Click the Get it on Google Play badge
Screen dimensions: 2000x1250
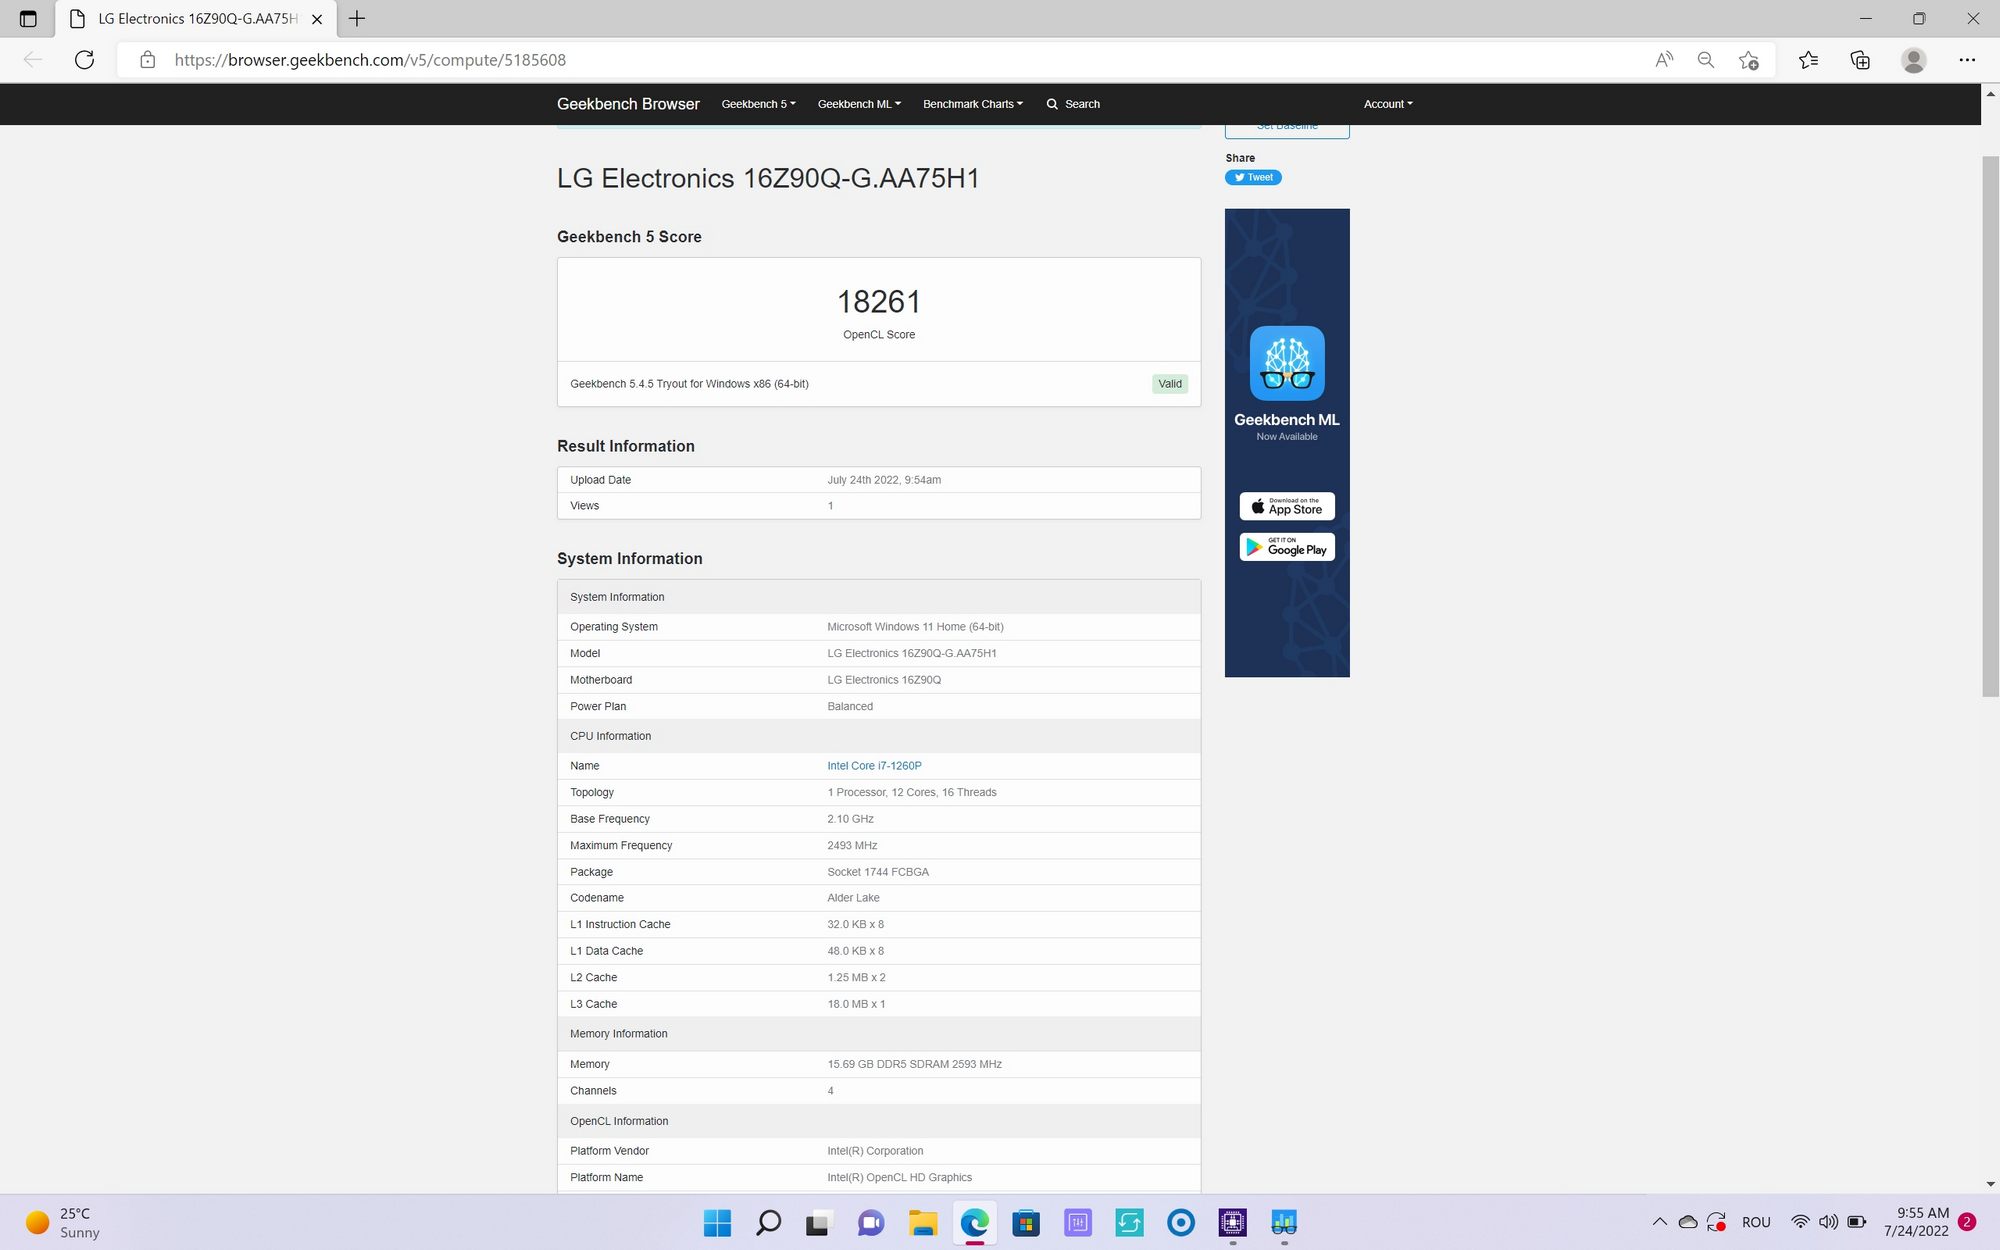[x=1287, y=547]
